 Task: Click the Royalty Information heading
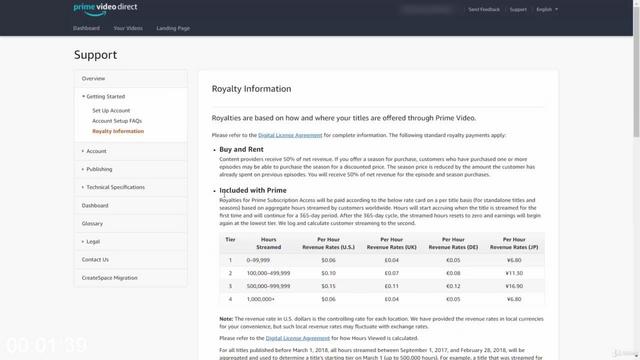[251, 89]
